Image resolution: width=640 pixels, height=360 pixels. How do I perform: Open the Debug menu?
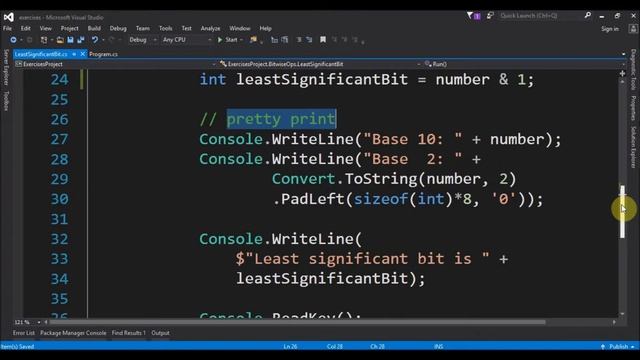point(118,29)
